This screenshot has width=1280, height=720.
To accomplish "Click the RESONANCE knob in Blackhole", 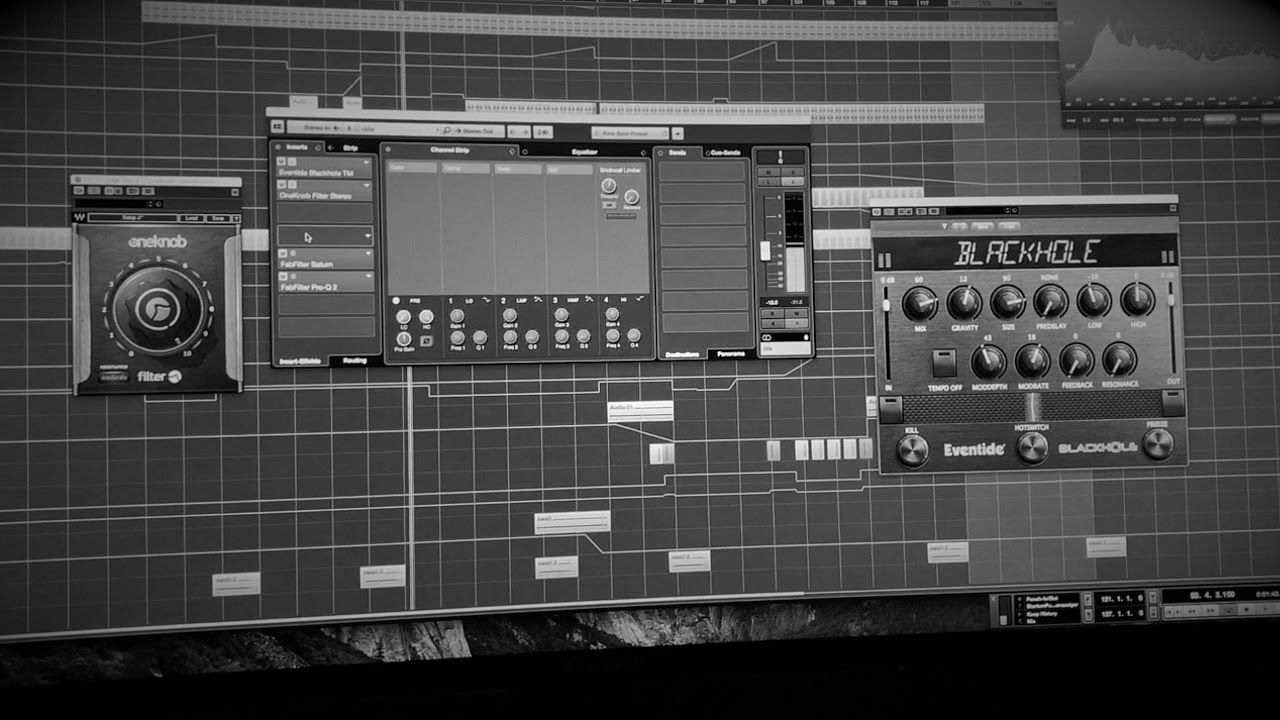I will [x=1119, y=358].
